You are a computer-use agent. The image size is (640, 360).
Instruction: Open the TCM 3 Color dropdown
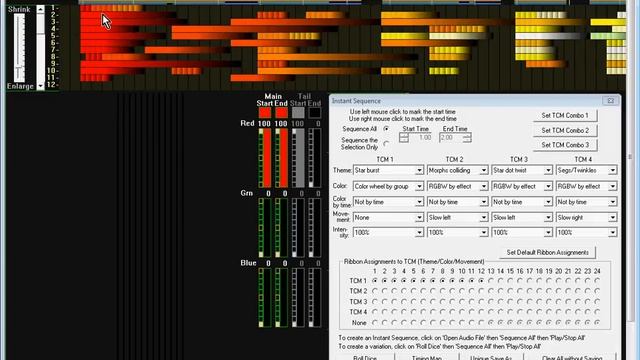coord(522,187)
